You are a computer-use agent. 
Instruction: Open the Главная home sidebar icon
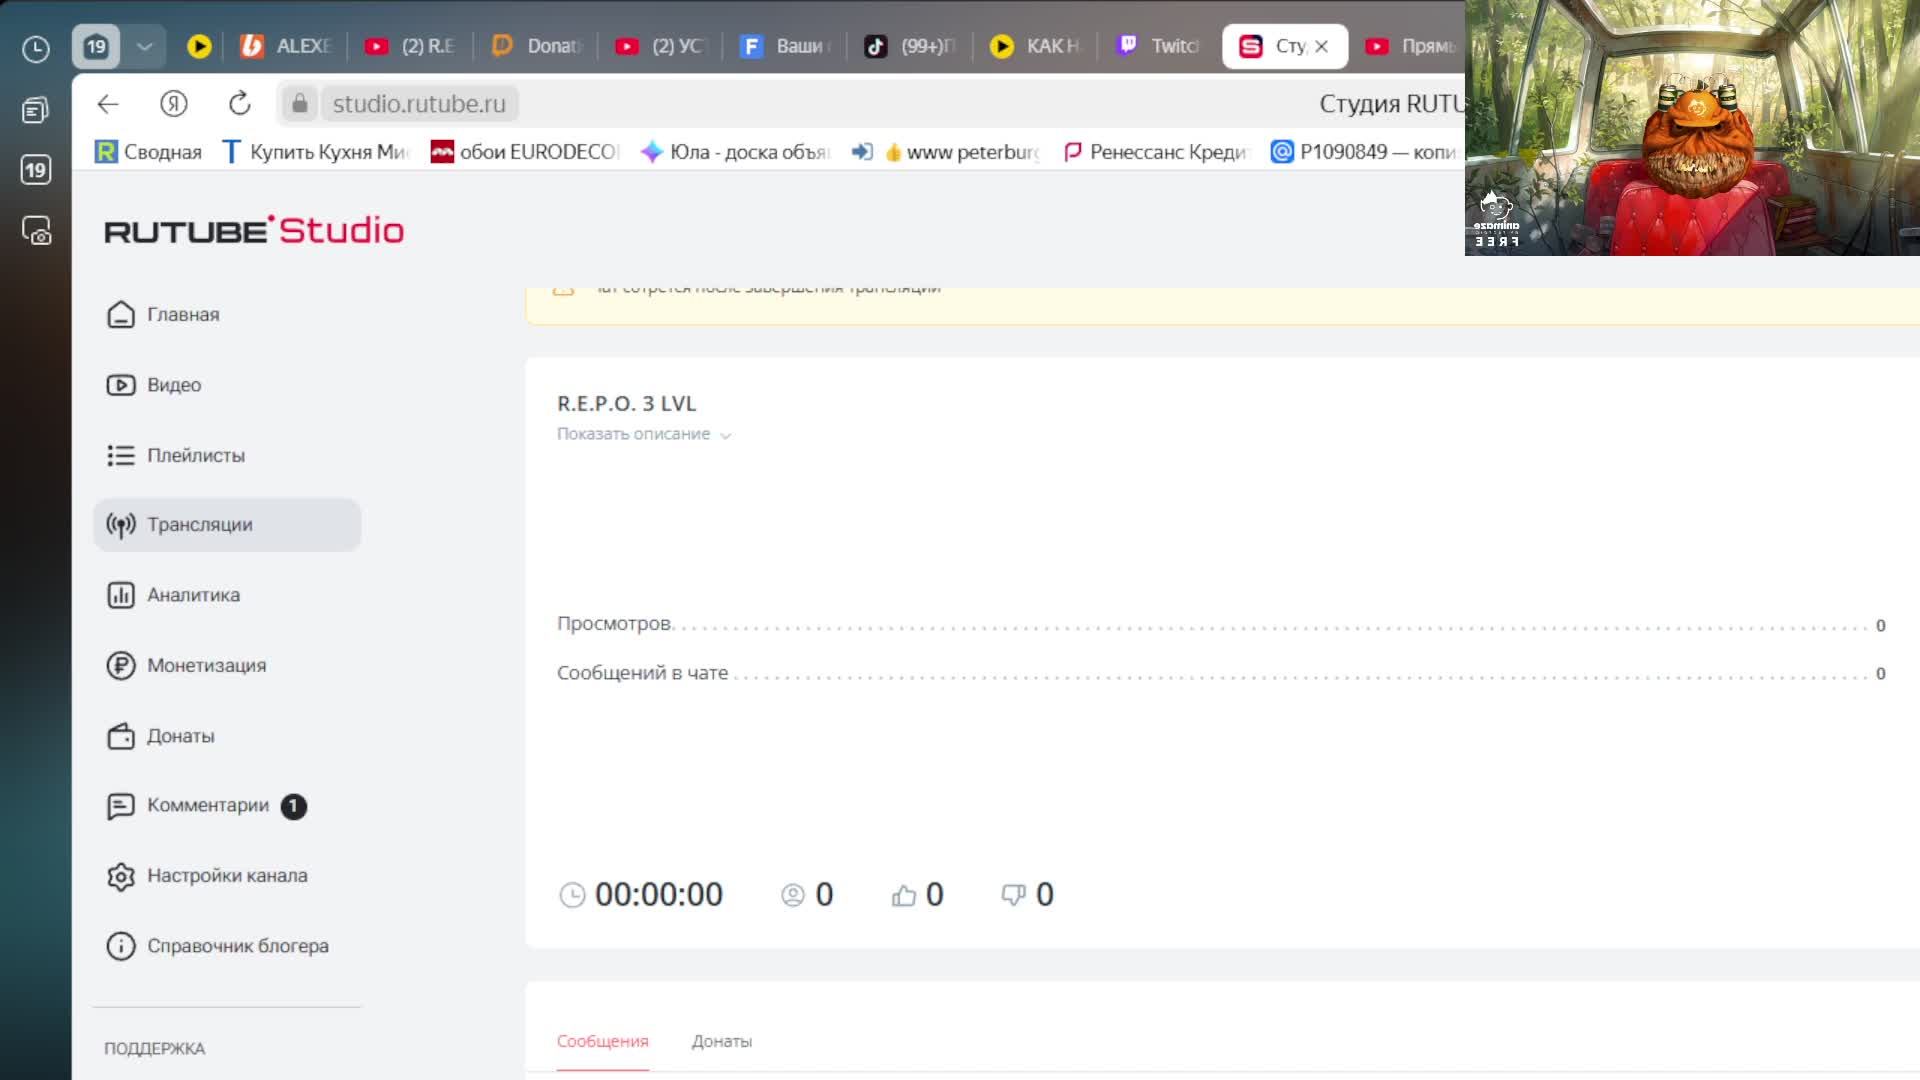click(121, 315)
